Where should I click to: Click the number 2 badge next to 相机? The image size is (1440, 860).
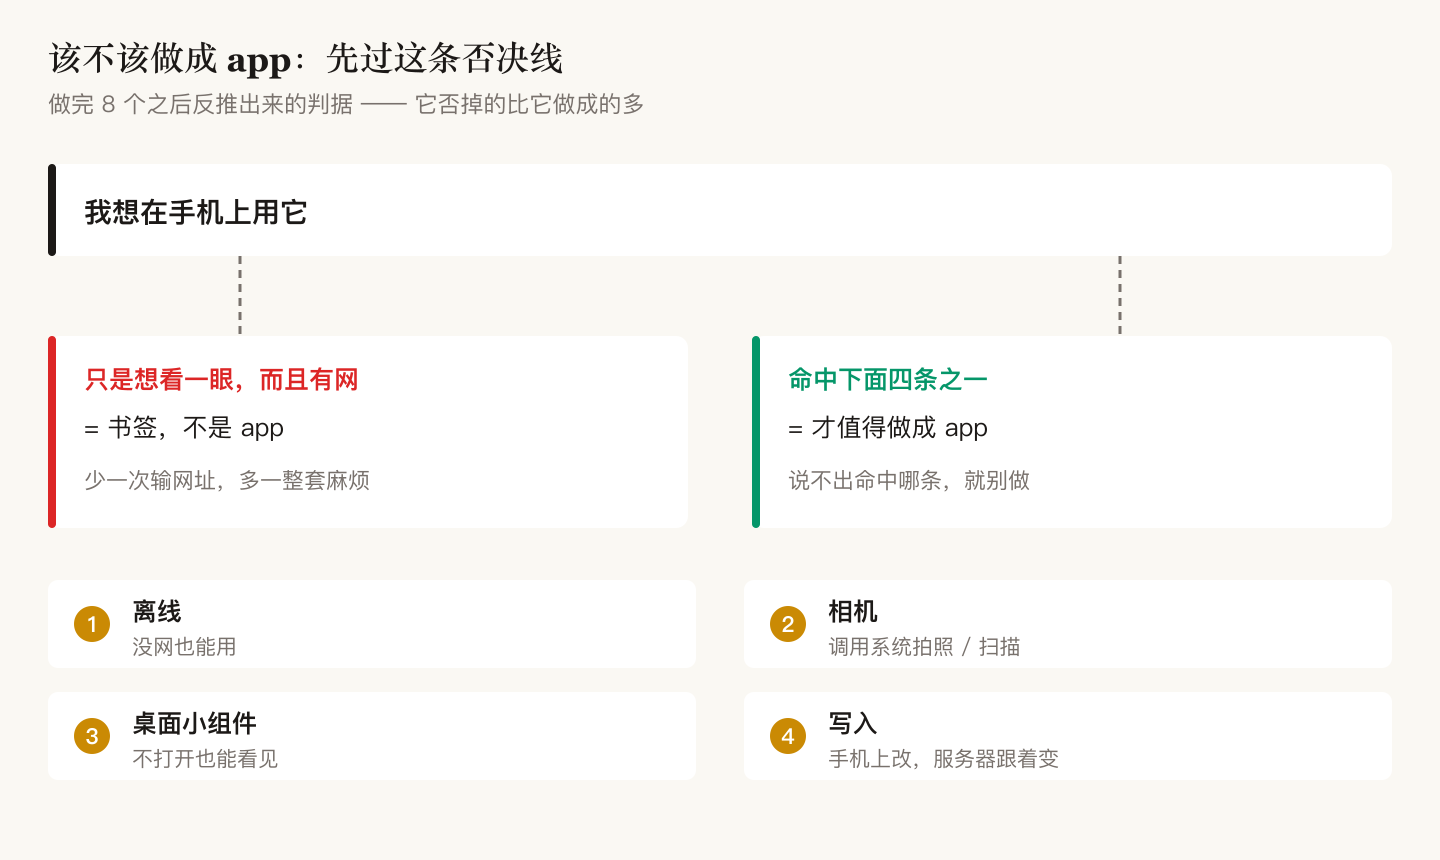[x=788, y=624]
